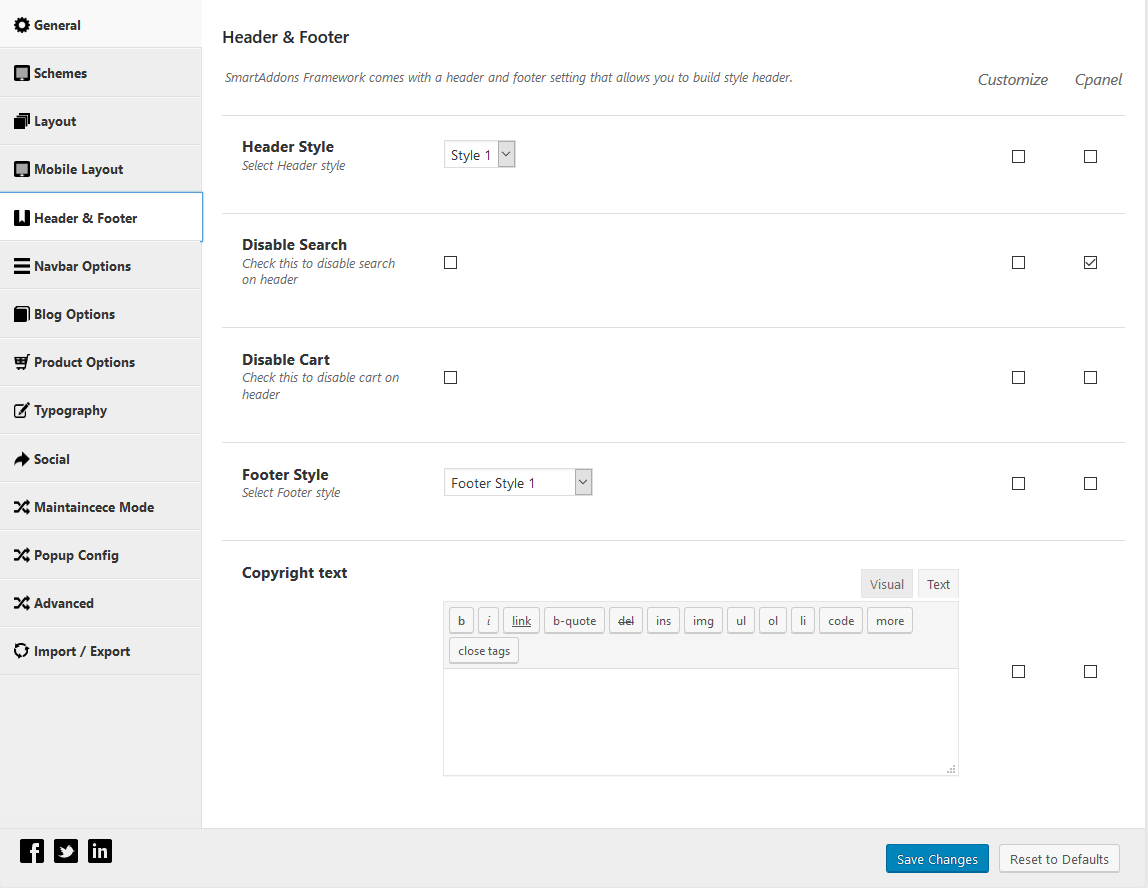
Task: Open the Twitter icon link
Action: (x=66, y=851)
